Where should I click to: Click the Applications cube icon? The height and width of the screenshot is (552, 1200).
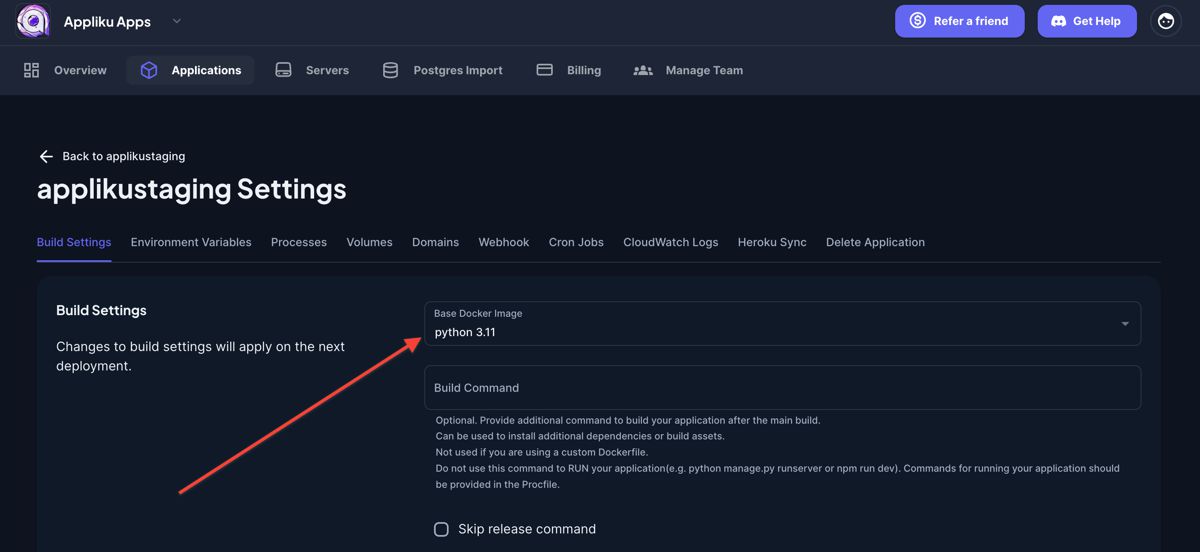pos(149,70)
